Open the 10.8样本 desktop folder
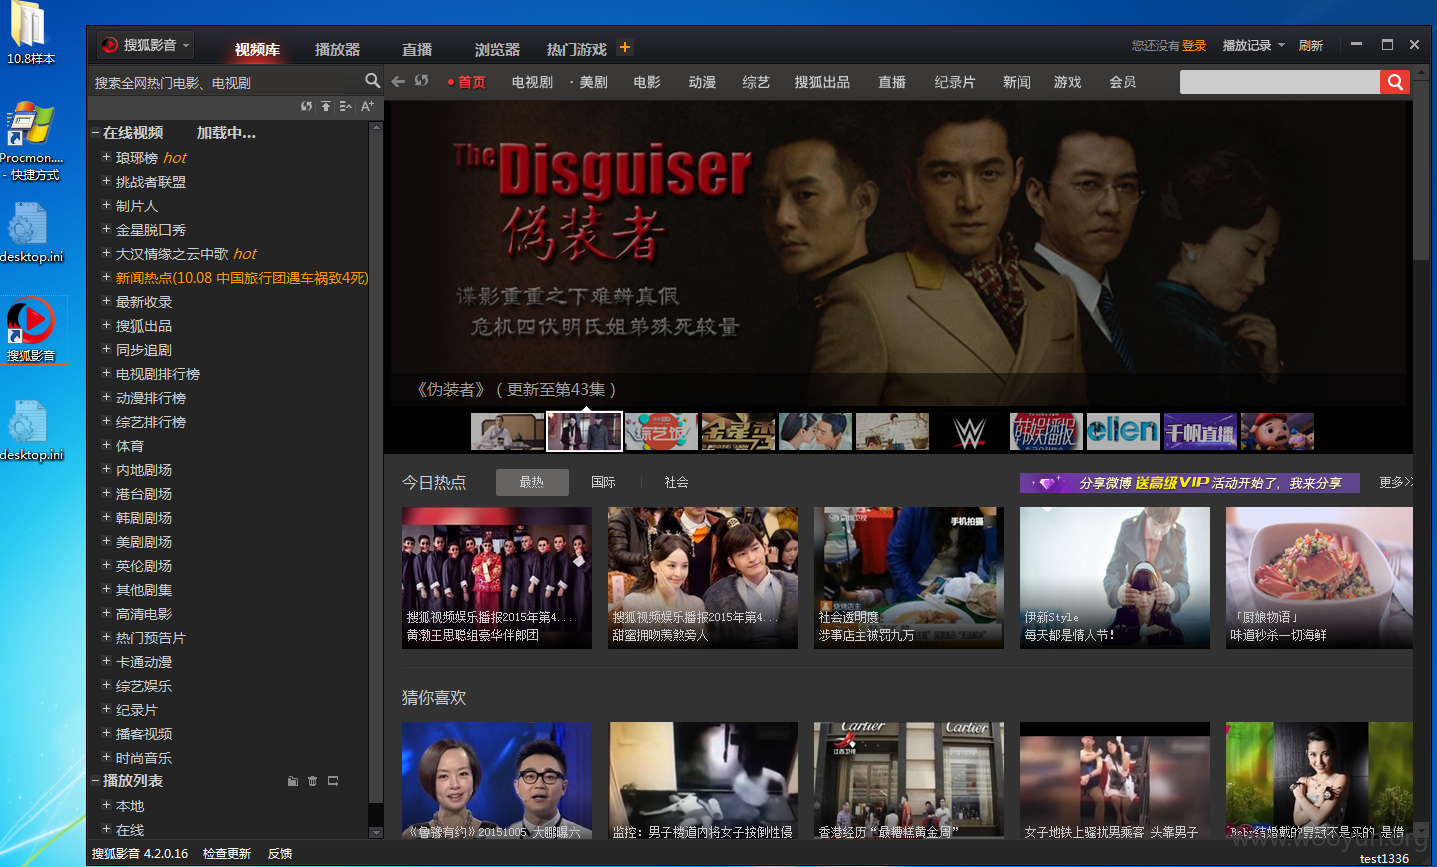This screenshot has height=867, width=1437. [30, 34]
